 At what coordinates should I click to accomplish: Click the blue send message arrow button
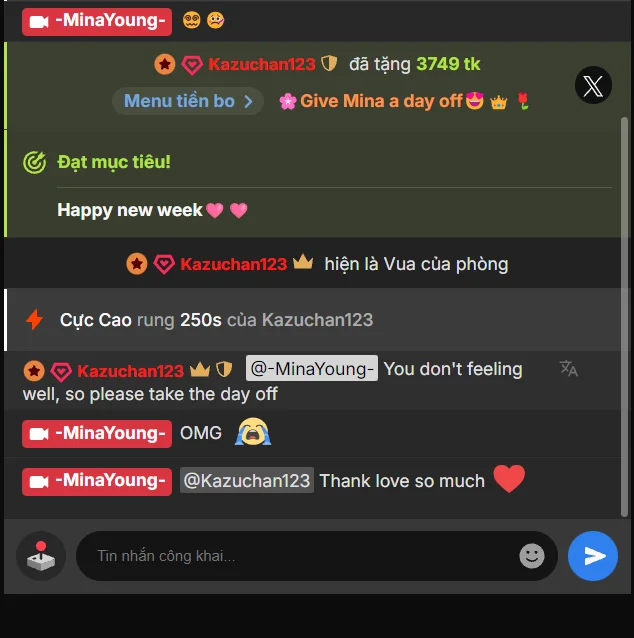[x=592, y=556]
